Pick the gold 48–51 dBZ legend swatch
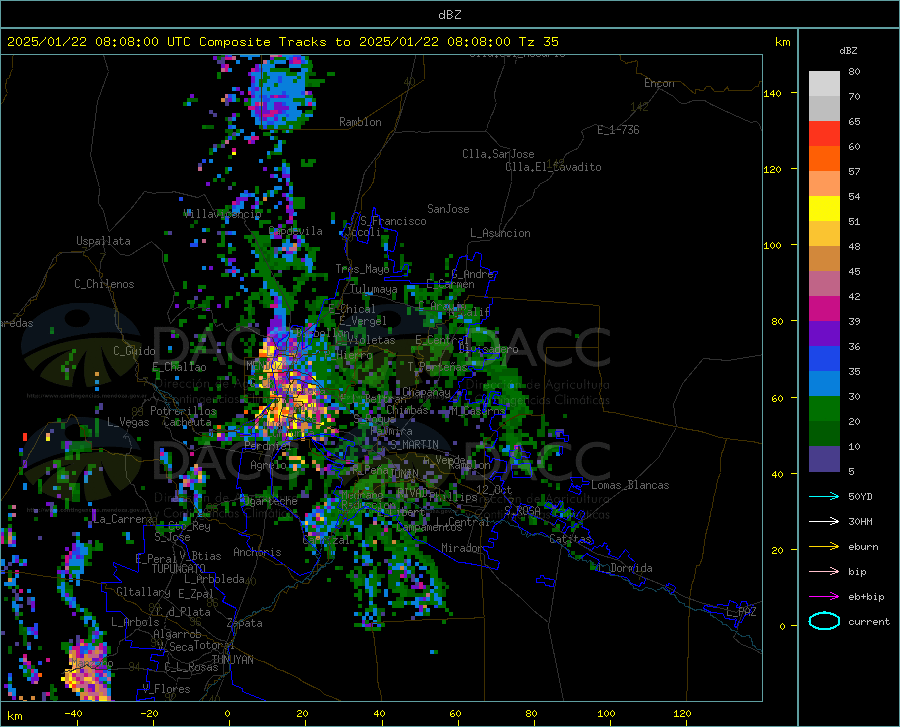Image resolution: width=900 pixels, height=727 pixels. pyautogui.click(x=824, y=234)
